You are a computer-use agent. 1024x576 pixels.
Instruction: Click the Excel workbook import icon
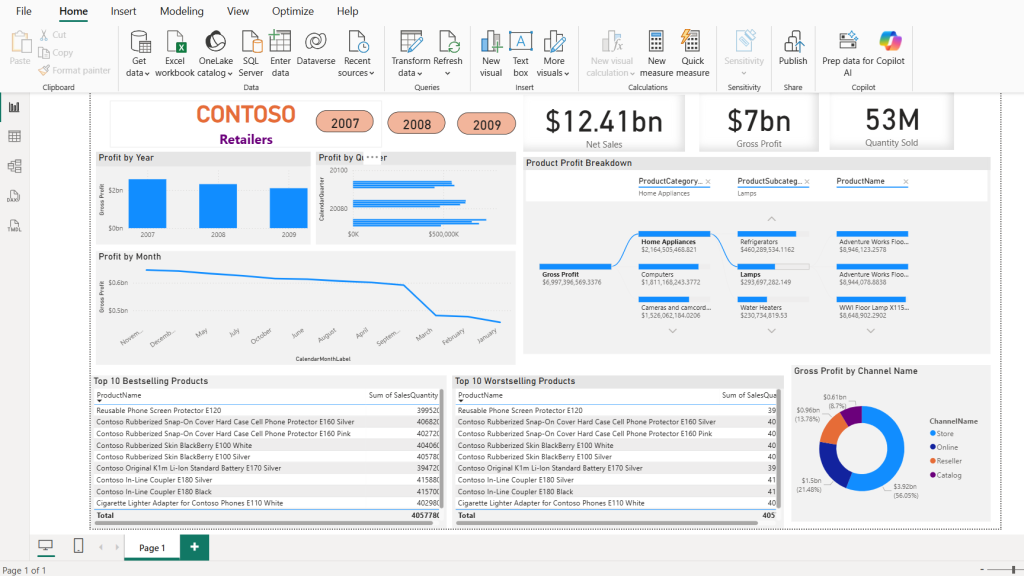click(175, 42)
